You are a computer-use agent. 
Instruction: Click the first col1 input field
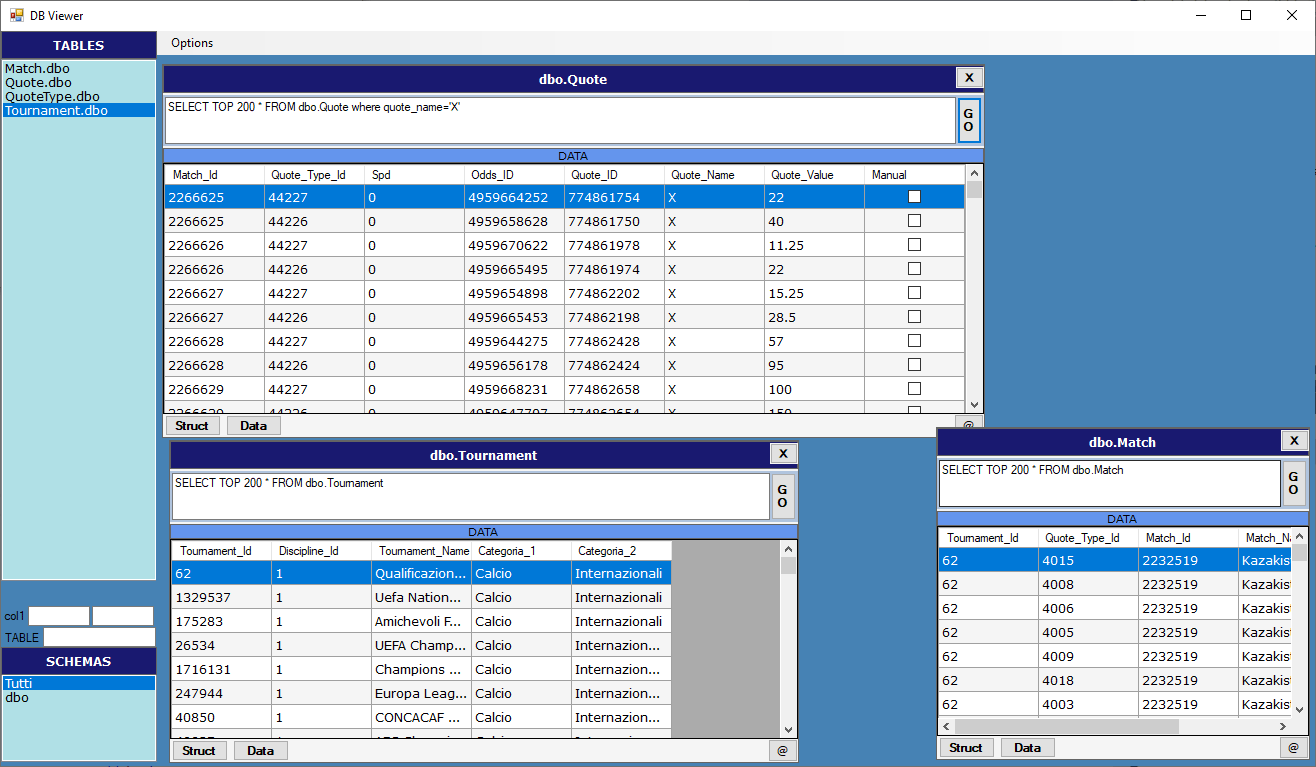pyautogui.click(x=59, y=616)
